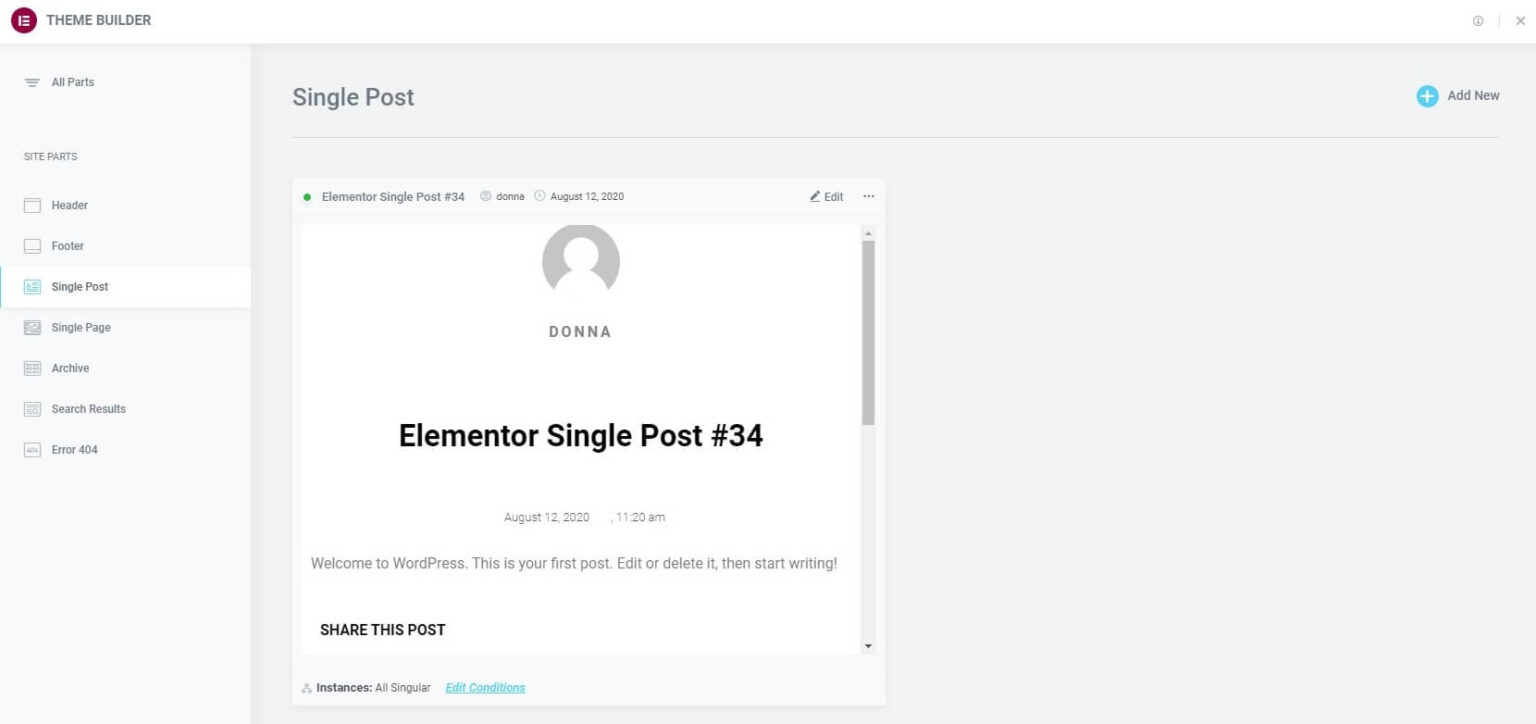1536x724 pixels.
Task: Click the green published status dot
Action: coord(306,196)
